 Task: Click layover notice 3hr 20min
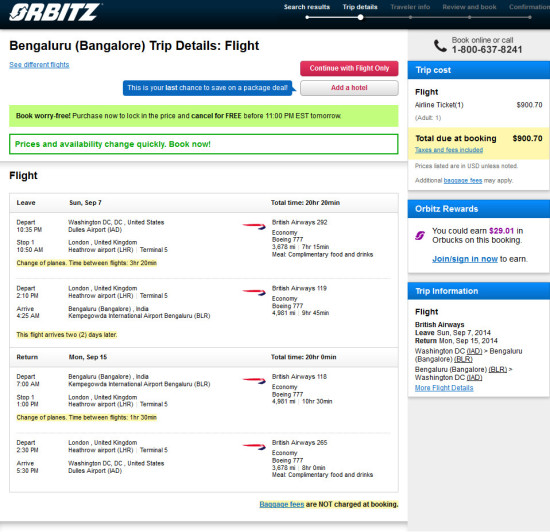click(86, 263)
